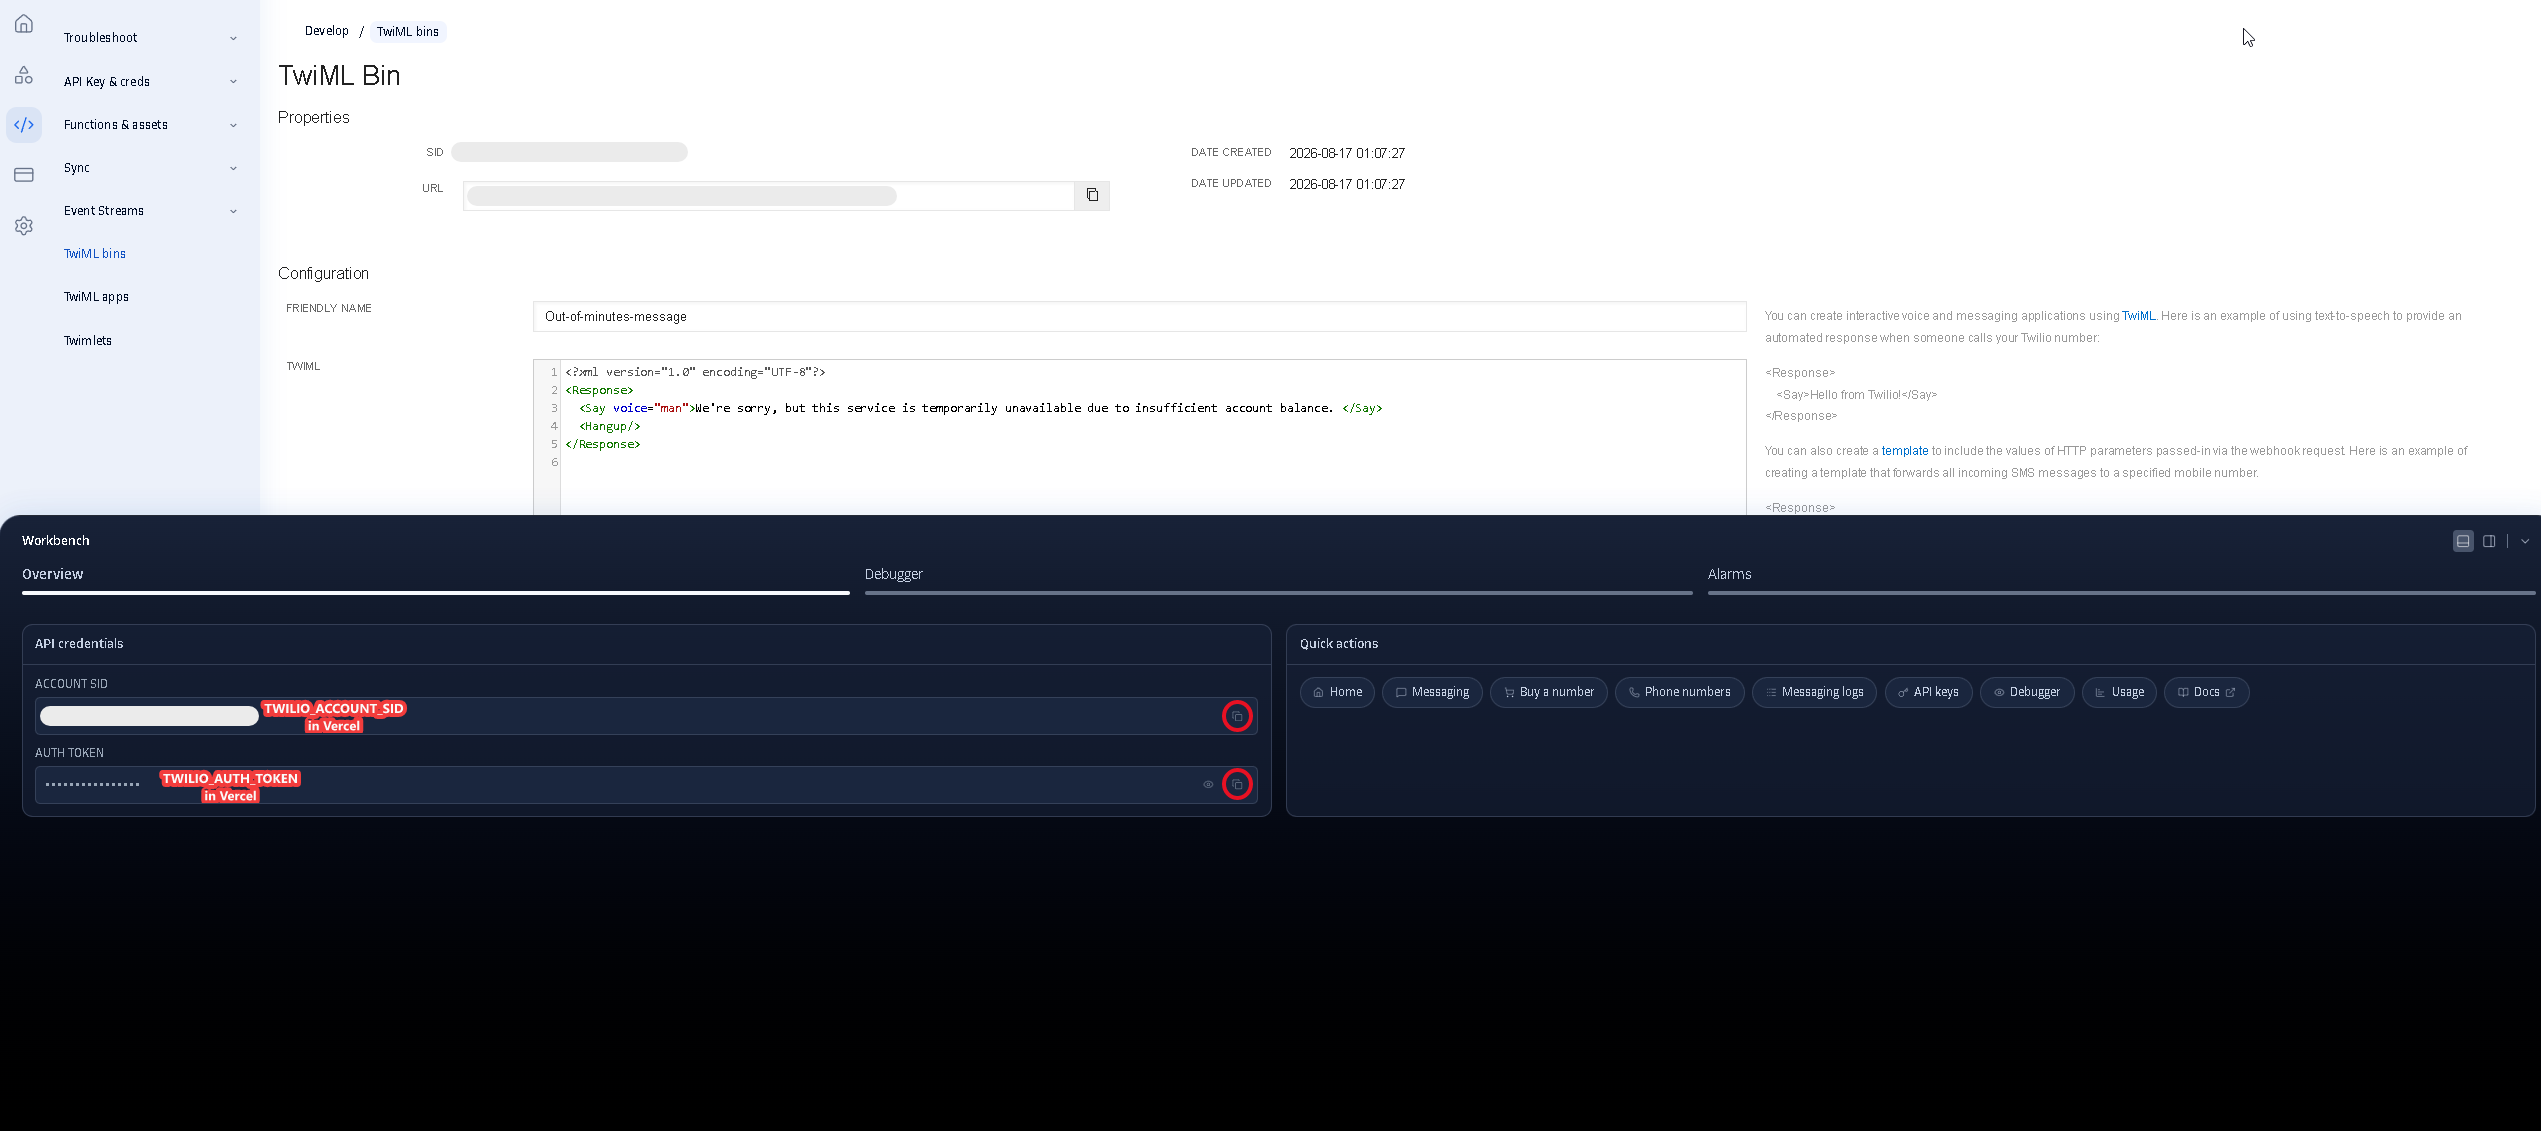This screenshot has width=2541, height=1131.
Task: Open the Usage quick action
Action: click(x=2119, y=692)
